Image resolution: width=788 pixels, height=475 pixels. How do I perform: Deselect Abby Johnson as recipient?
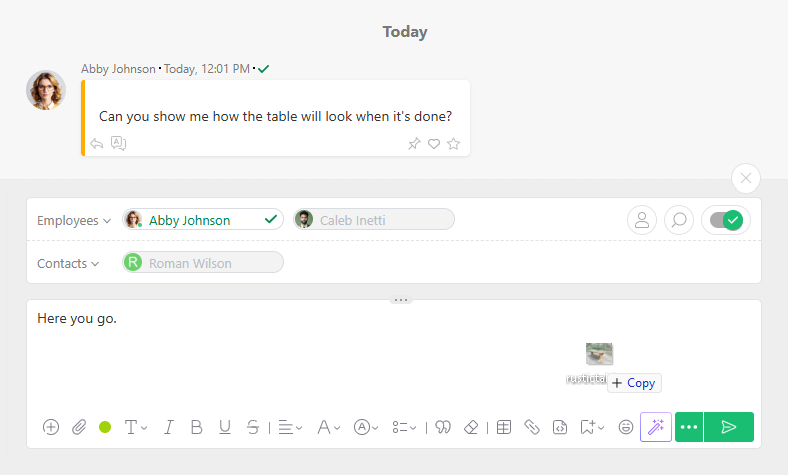(x=203, y=220)
